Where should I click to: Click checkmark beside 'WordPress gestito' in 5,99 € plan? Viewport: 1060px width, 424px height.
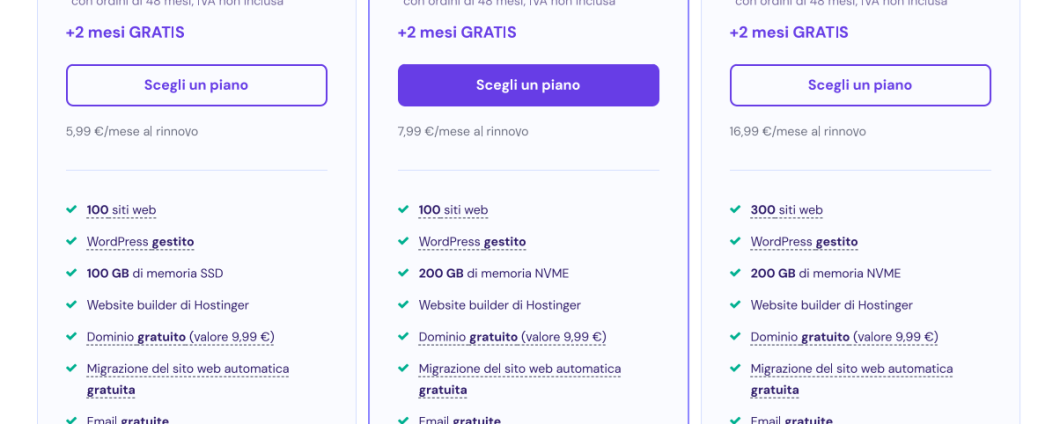tap(71, 241)
